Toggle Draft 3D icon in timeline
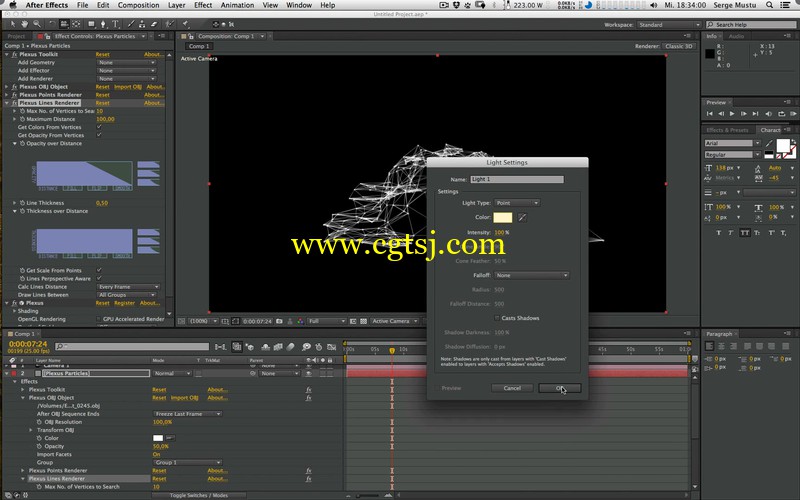This screenshot has height=500, width=800. coord(250,347)
